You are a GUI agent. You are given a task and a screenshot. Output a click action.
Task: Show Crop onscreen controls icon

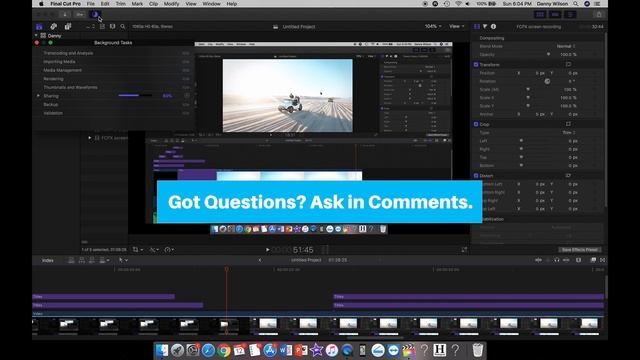568,124
